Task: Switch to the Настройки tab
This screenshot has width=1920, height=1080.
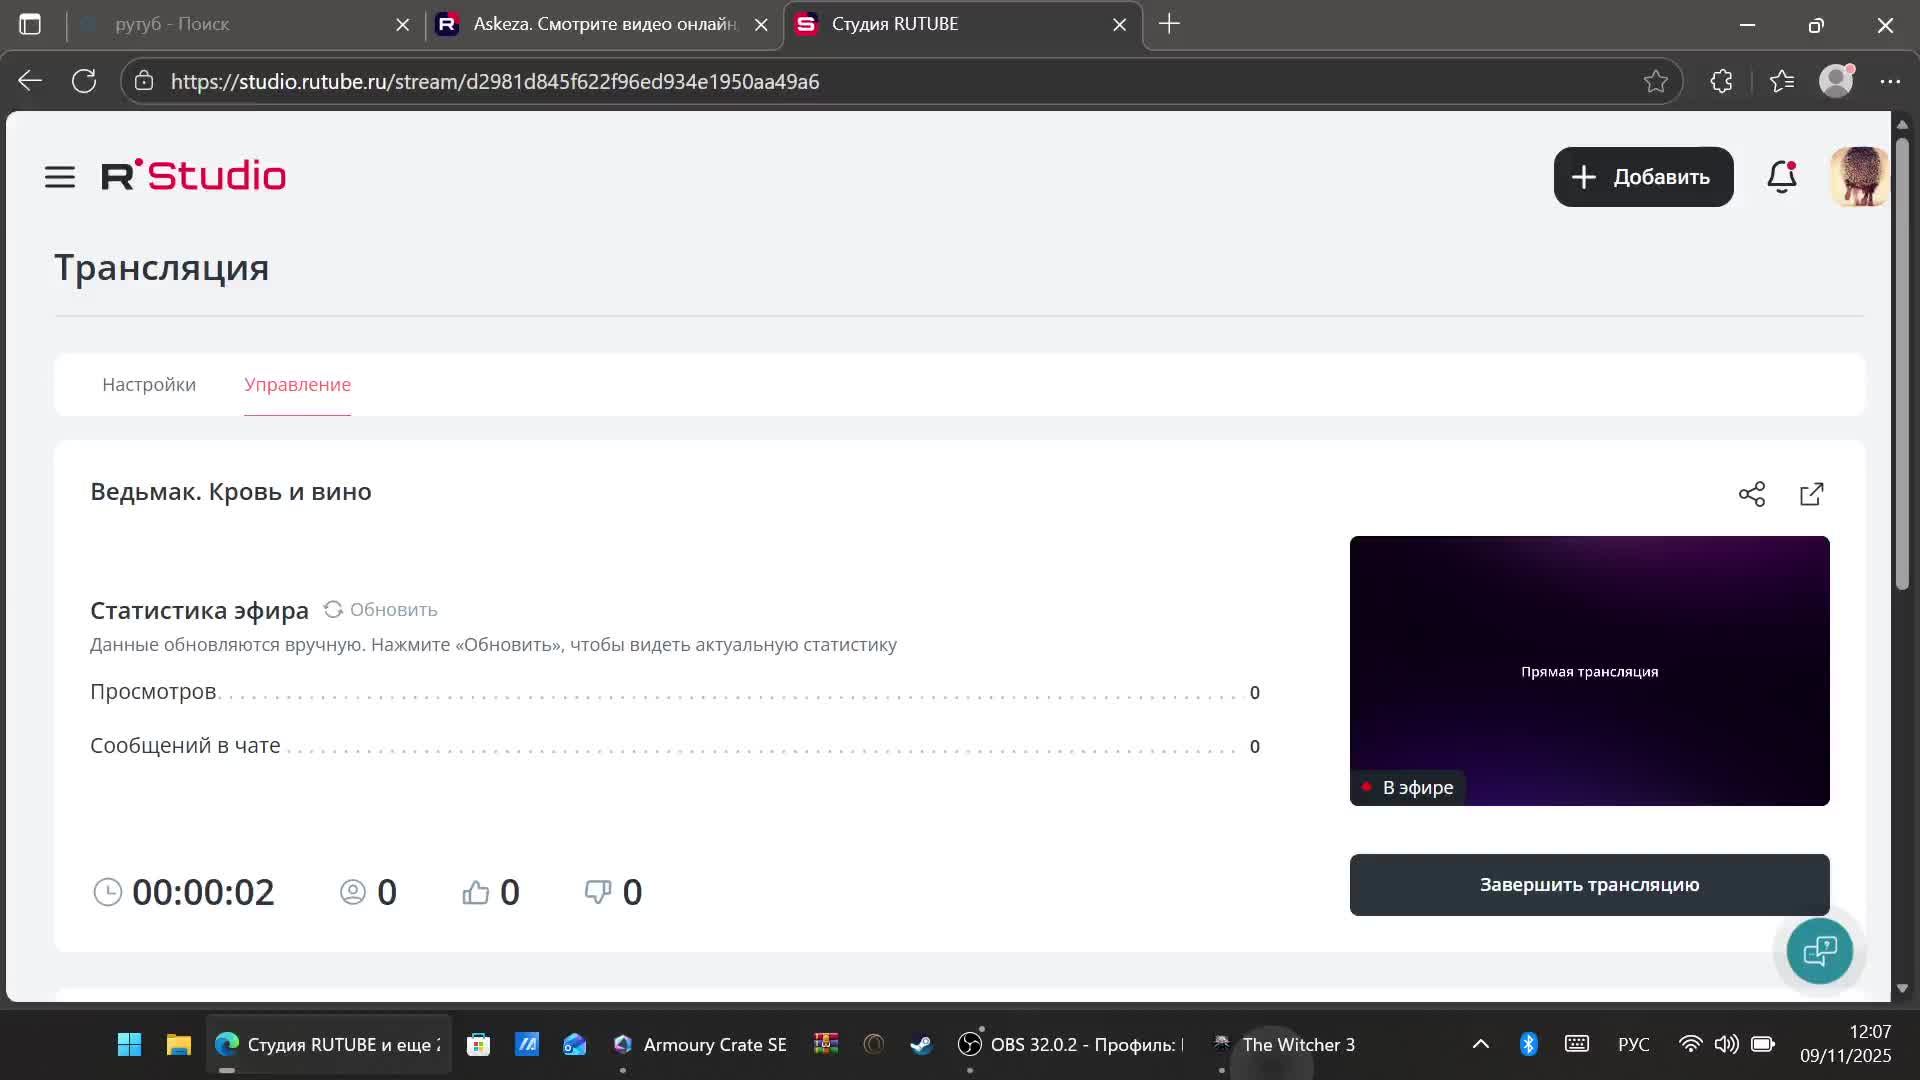Action: point(149,385)
